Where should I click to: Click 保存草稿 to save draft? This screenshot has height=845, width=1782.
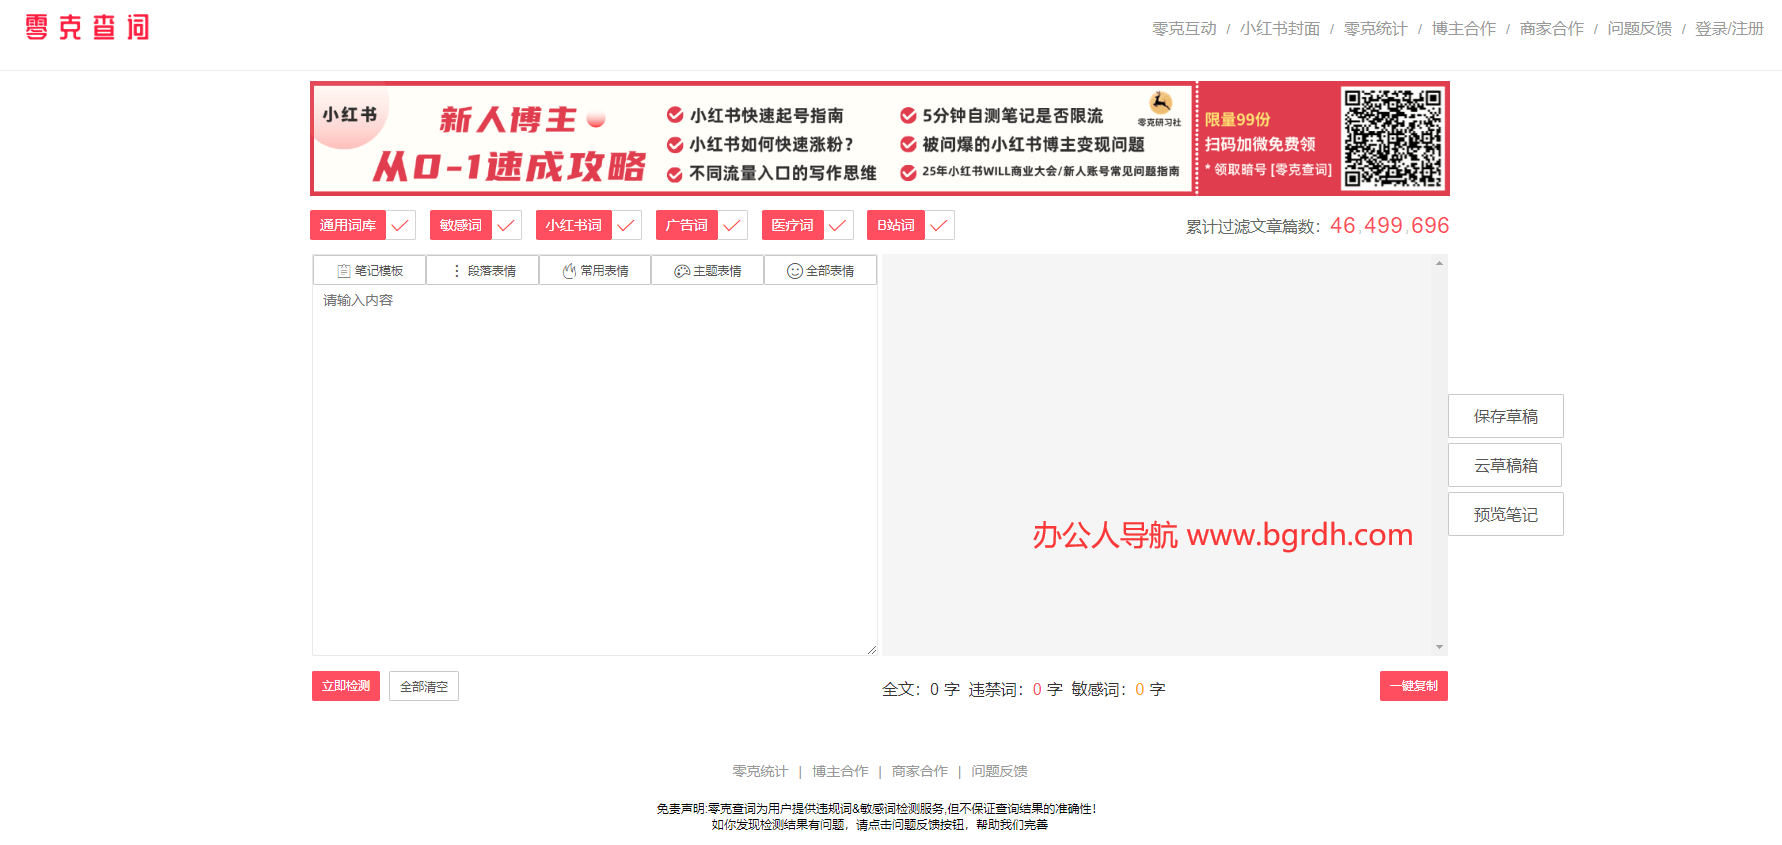coord(1505,416)
